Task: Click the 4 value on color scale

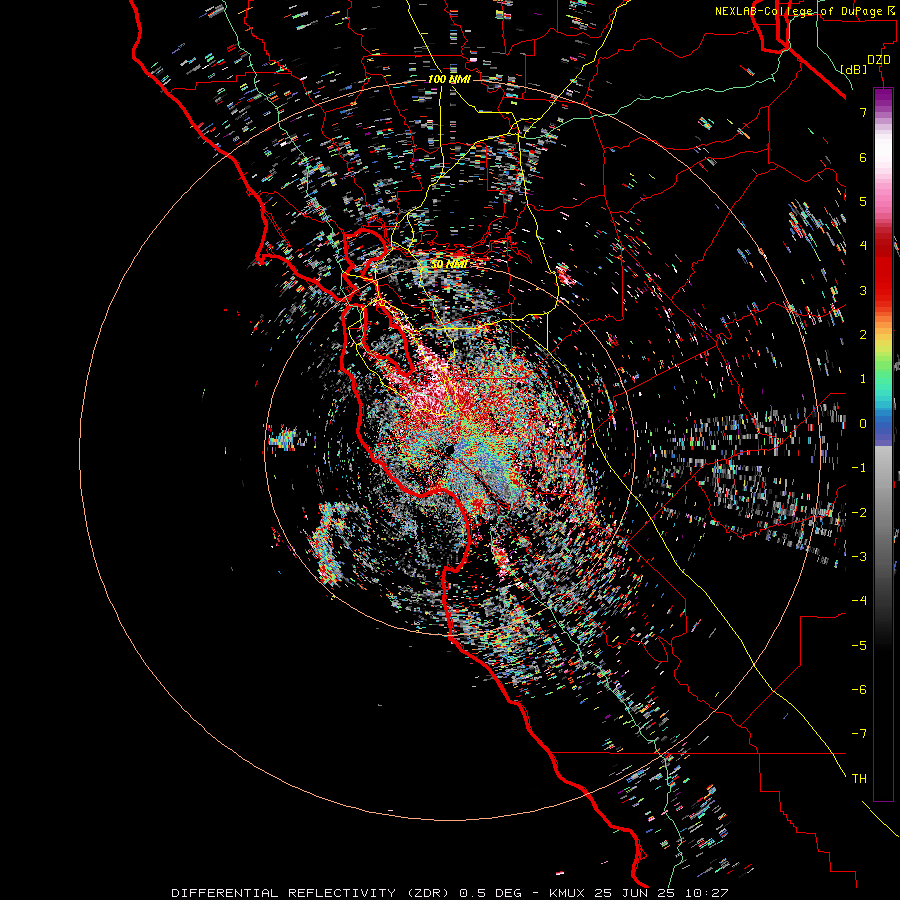Action: [863, 246]
